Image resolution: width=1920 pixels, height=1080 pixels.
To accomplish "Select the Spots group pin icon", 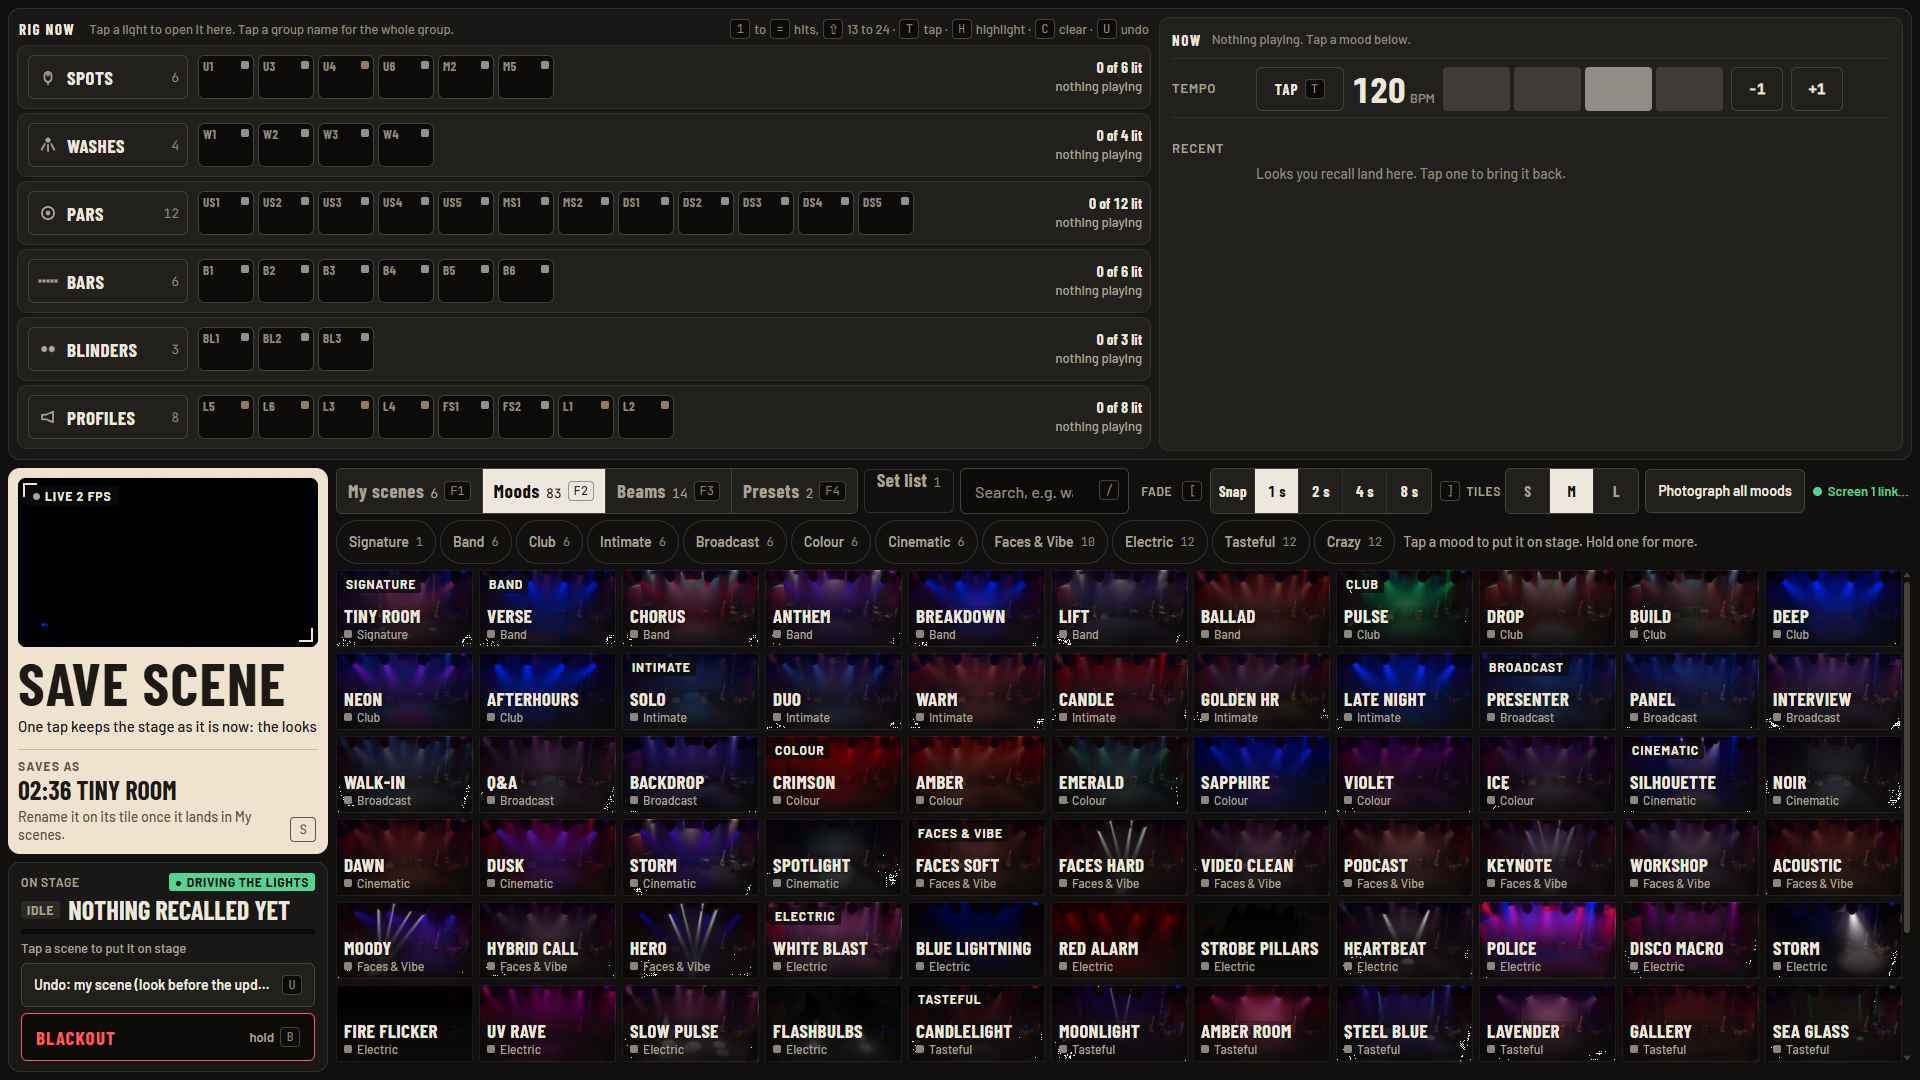I will tap(47, 78).
